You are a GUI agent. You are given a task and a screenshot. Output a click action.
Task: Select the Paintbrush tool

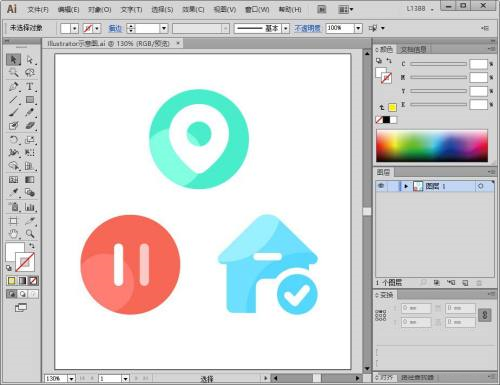click(13, 113)
